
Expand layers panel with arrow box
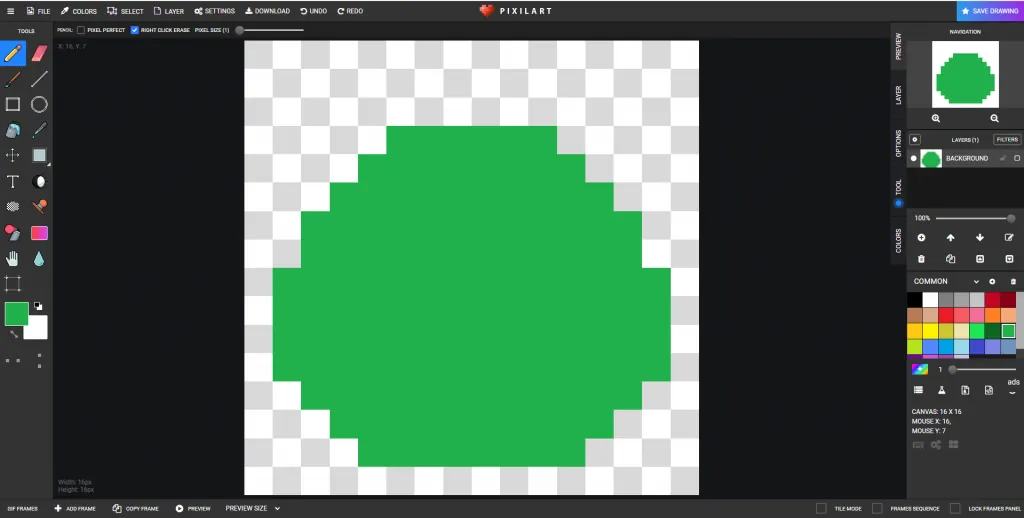(x=915, y=140)
